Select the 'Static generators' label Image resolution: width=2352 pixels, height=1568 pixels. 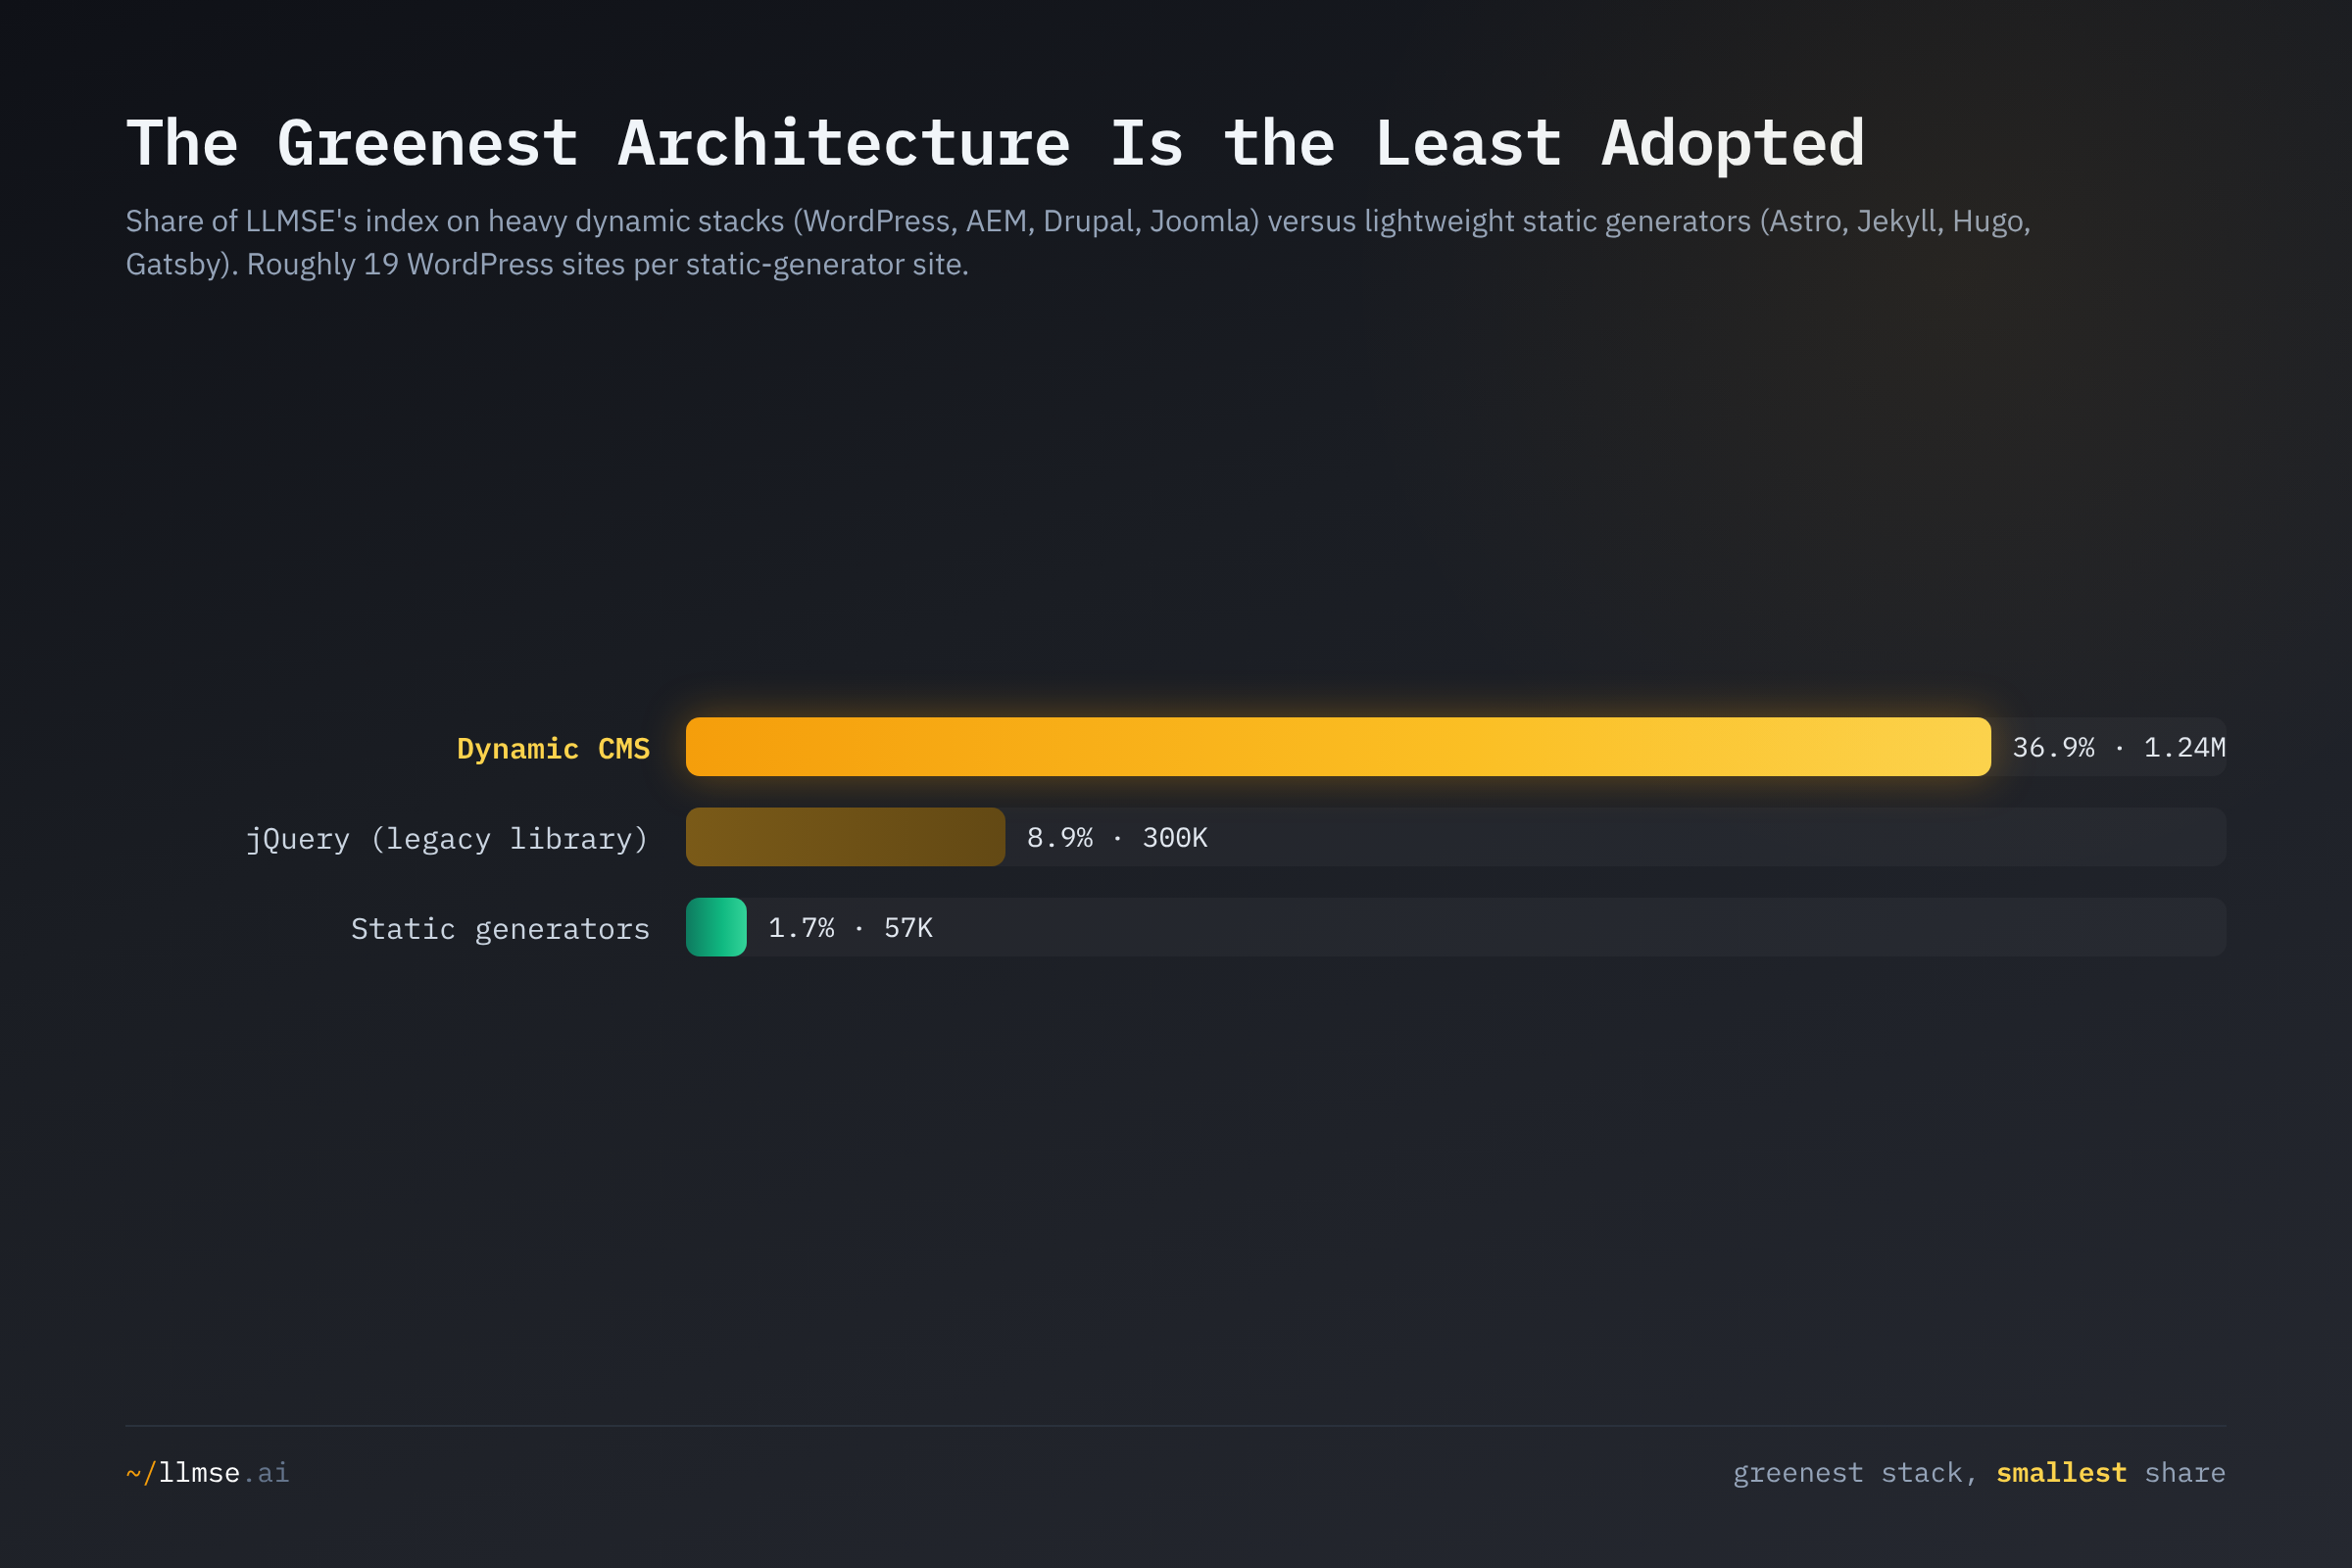coord(500,928)
